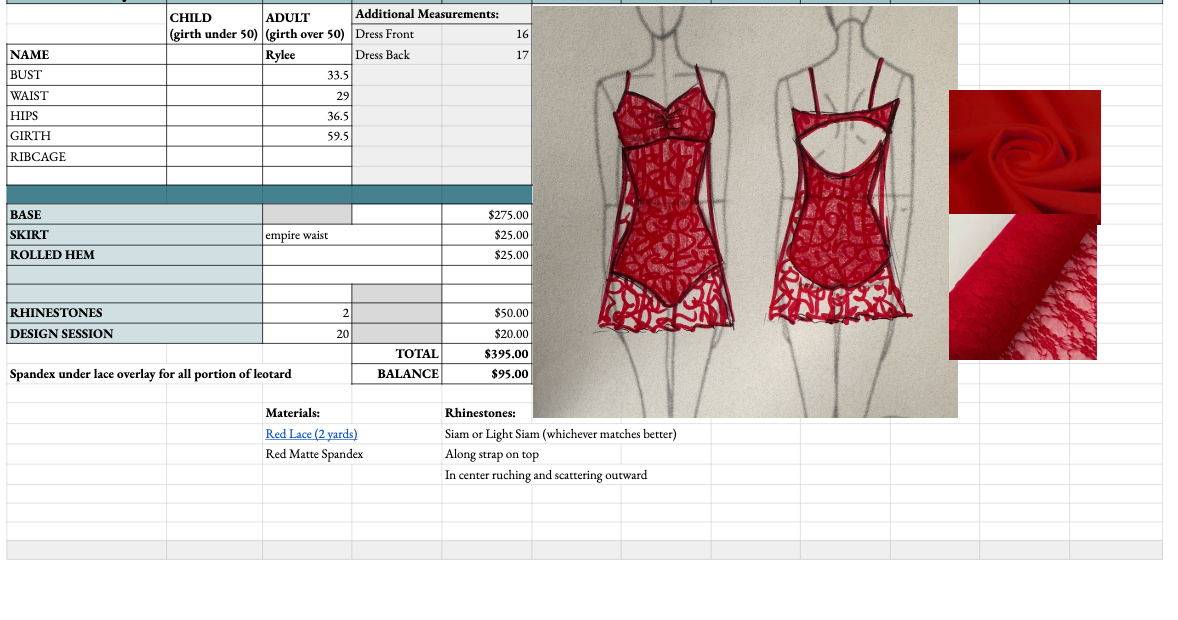This screenshot has width=1178, height=620.
Task: Select bust value 33.5
Action: (x=307, y=75)
